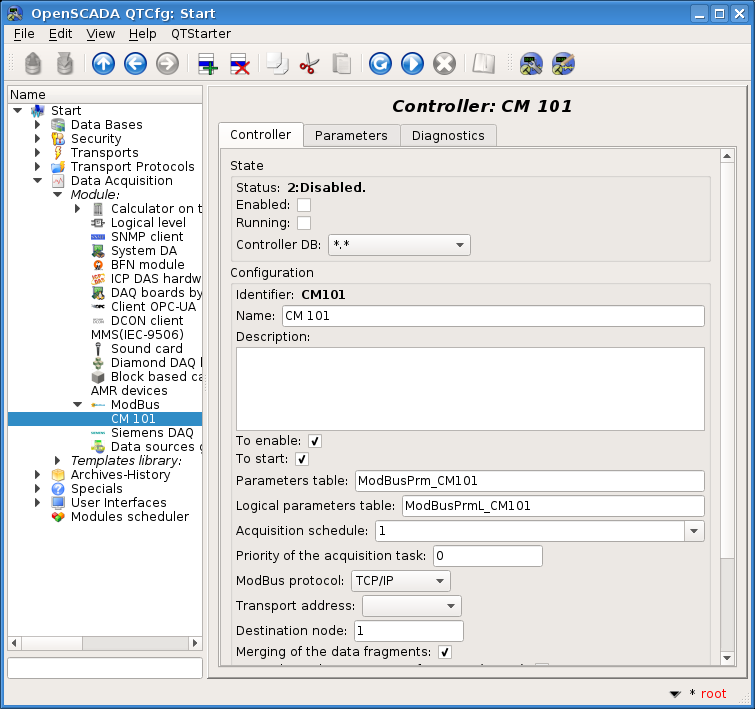755x709 pixels.
Task: Open the View menu
Action: pos(101,34)
